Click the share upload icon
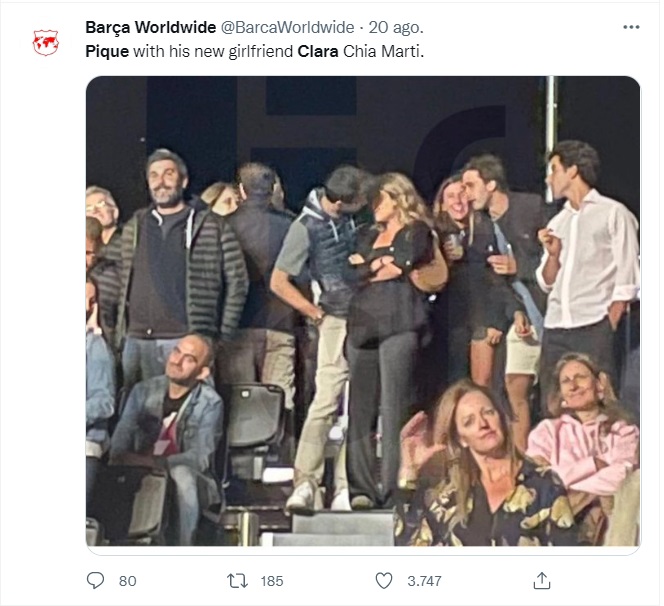 click(541, 580)
